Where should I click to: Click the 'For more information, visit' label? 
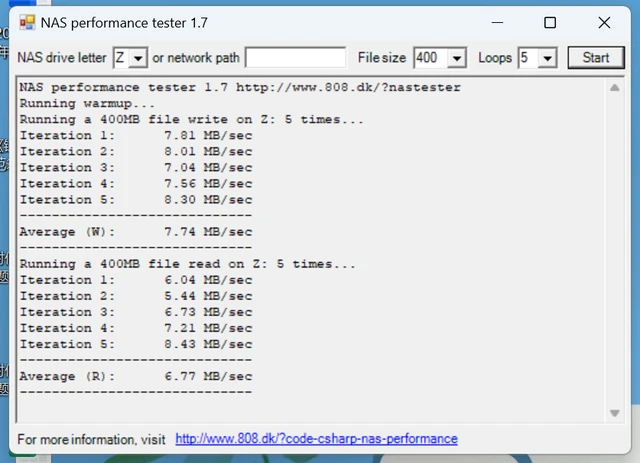pos(91,439)
